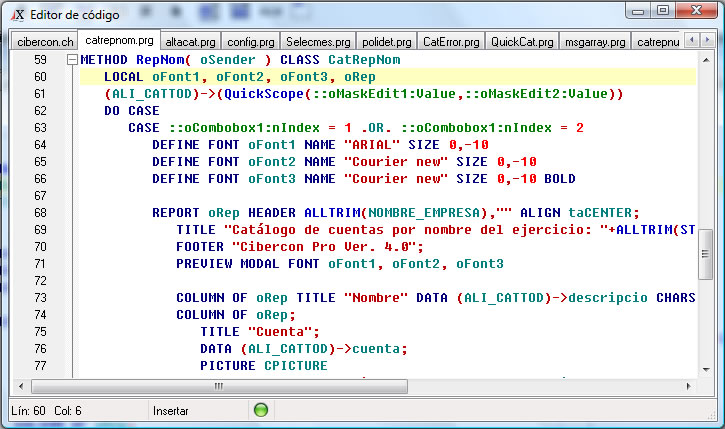
Task: Open the polidet.prg tab
Action: coord(387,42)
